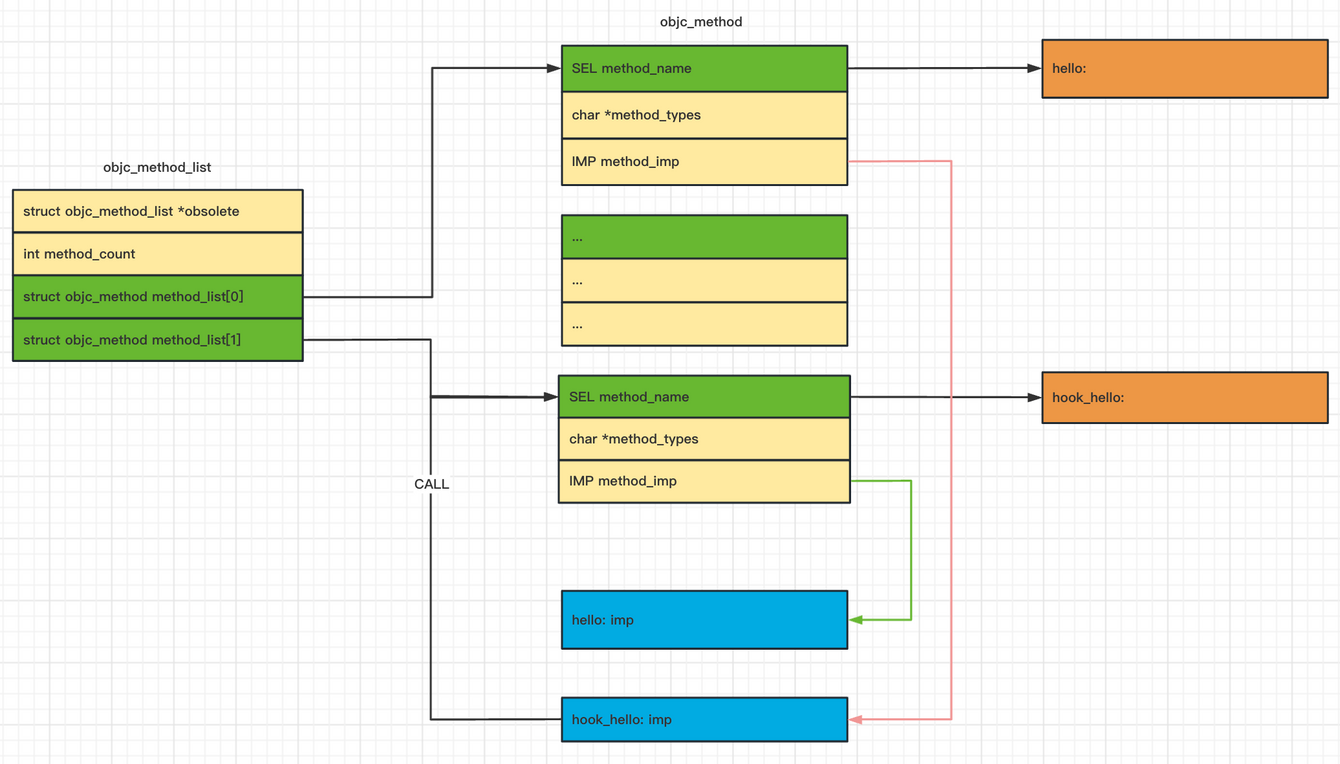Select the blue 'hello: imp' box
Image resolution: width=1340 pixels, height=764 pixels.
click(x=704, y=620)
